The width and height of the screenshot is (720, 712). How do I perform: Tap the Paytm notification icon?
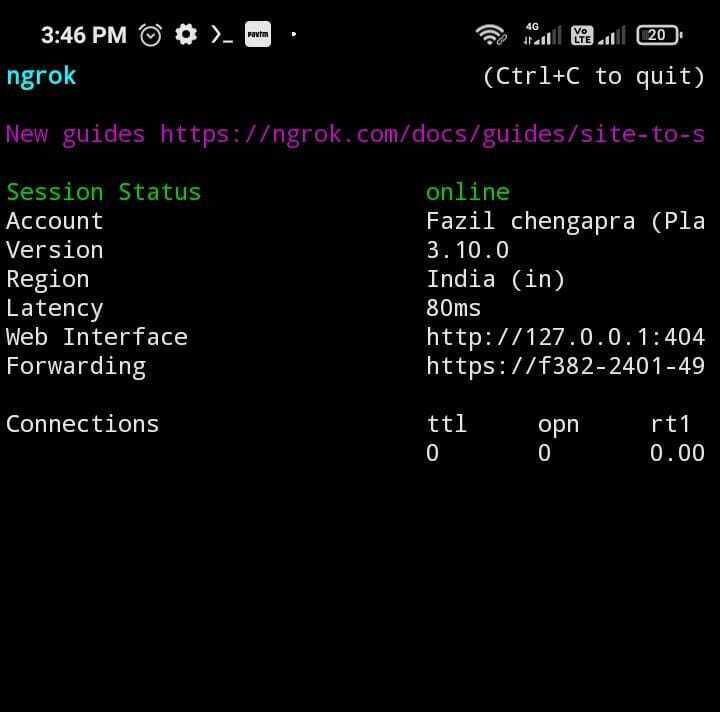point(258,35)
